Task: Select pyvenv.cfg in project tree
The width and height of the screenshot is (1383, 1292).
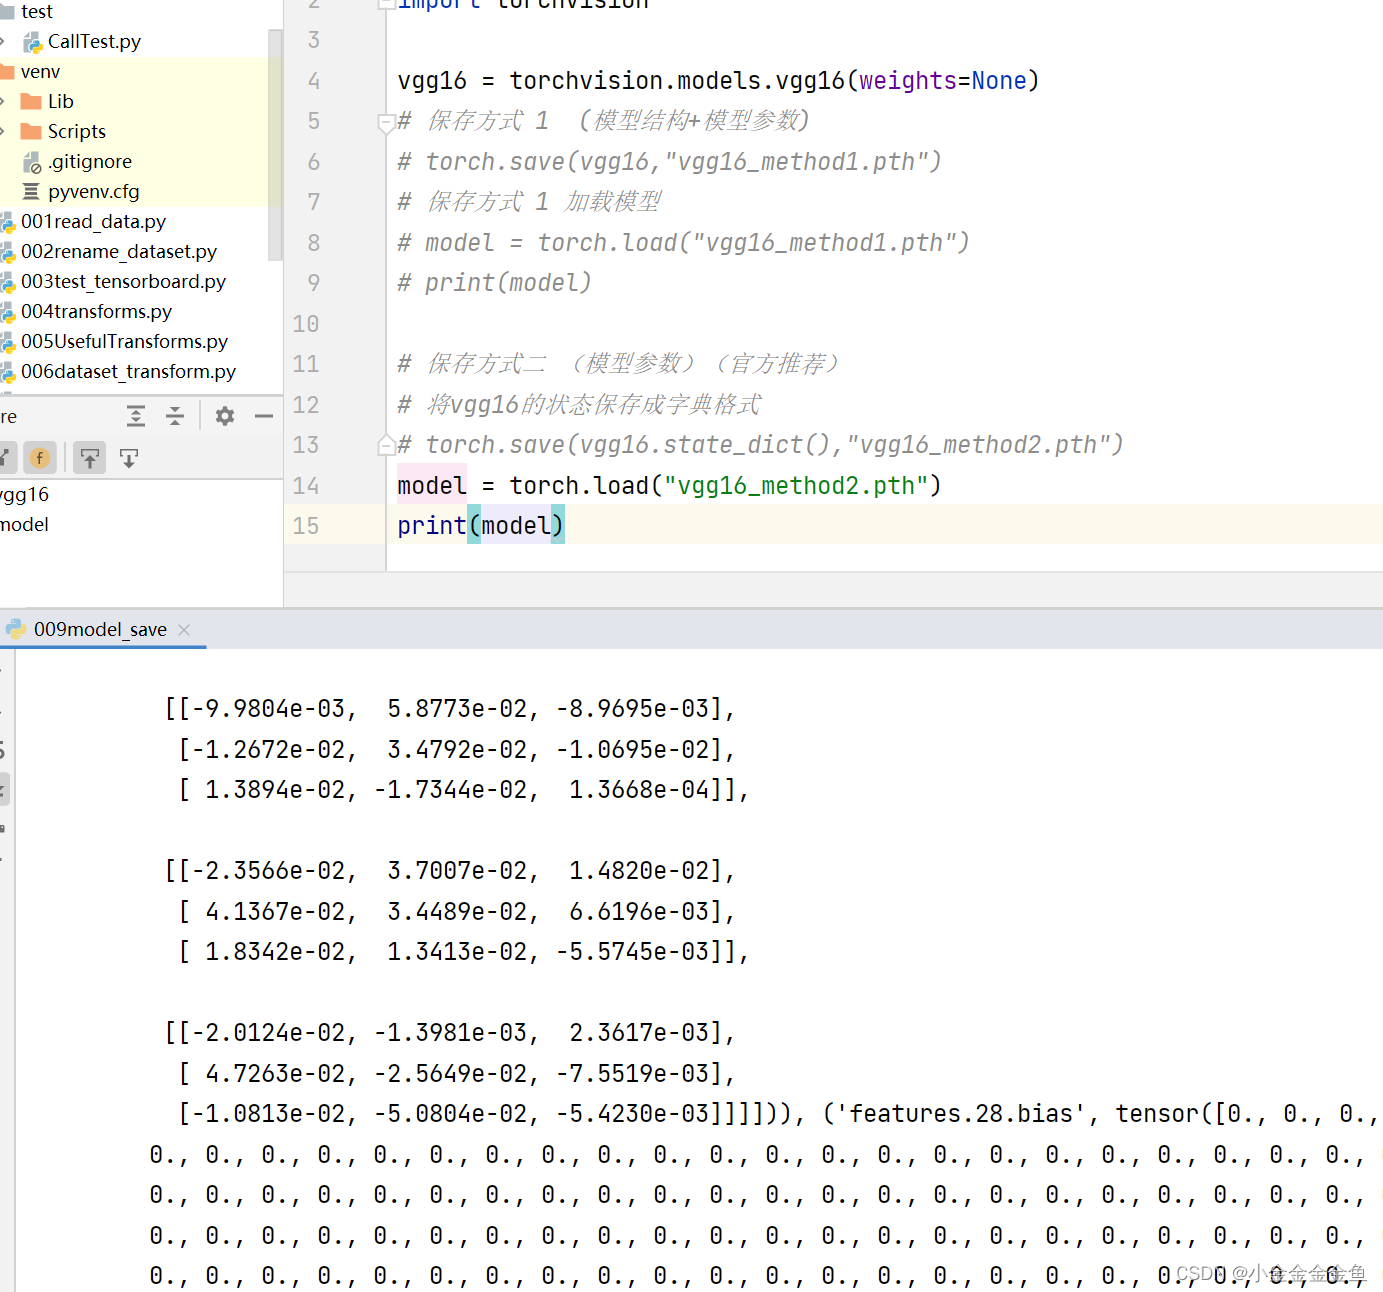Action: pyautogui.click(x=94, y=191)
